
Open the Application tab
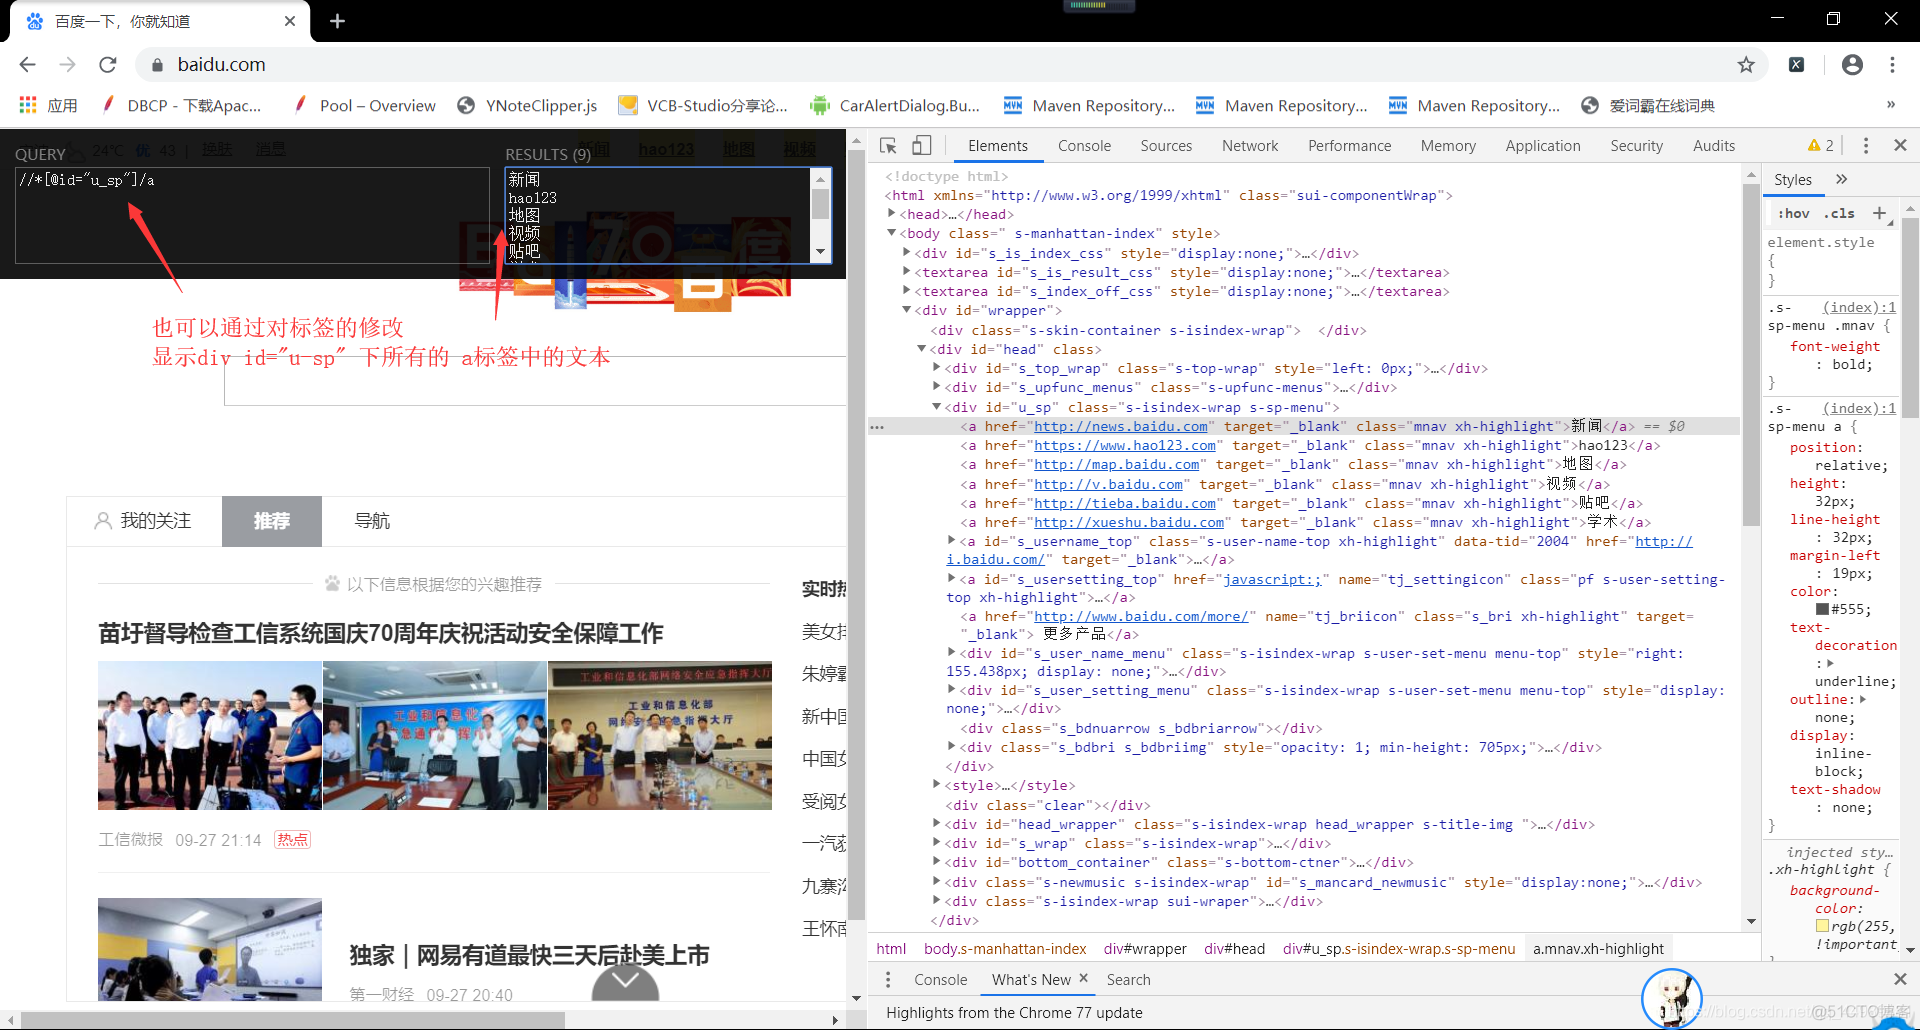(x=1543, y=146)
